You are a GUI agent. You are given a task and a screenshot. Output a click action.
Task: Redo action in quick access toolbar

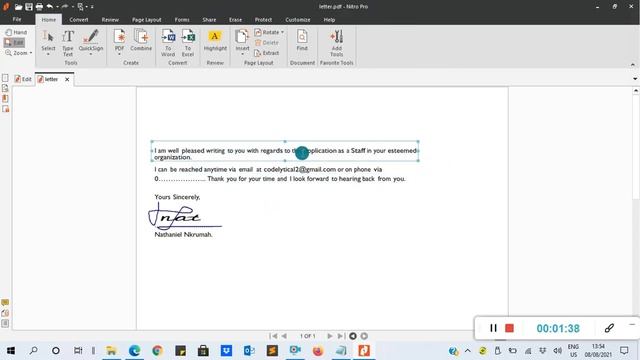point(64,7)
